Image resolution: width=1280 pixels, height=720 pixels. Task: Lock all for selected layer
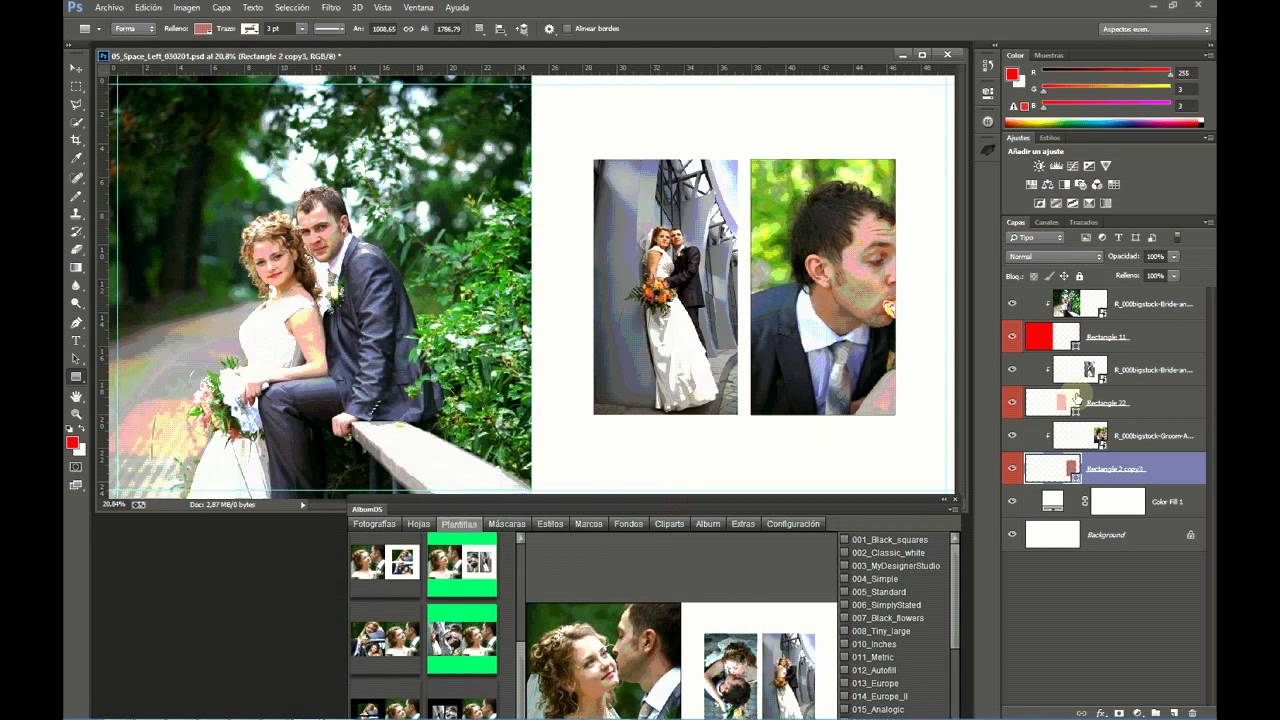click(1079, 276)
